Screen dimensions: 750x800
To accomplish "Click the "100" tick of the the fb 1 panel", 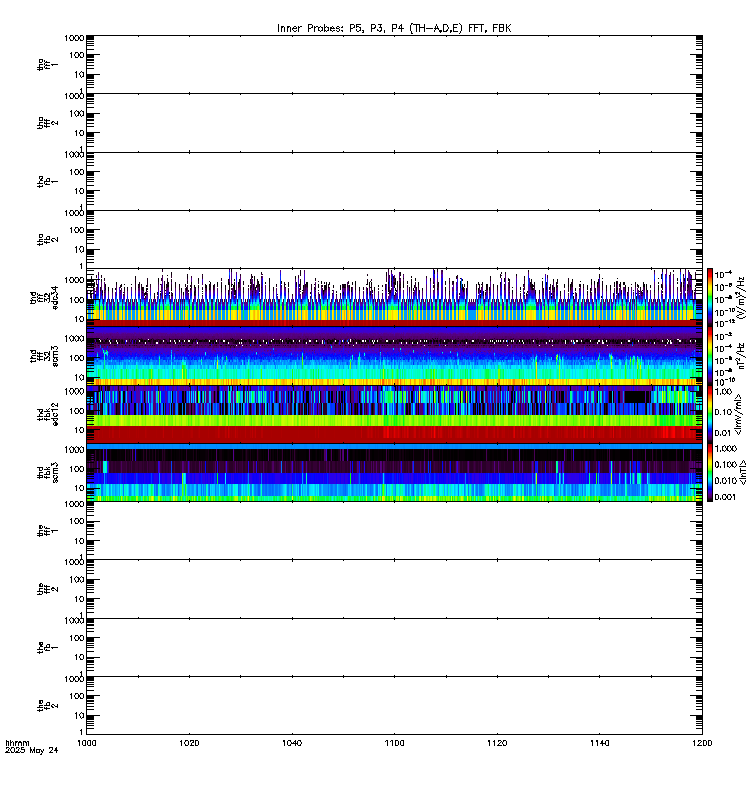I will click(77, 638).
